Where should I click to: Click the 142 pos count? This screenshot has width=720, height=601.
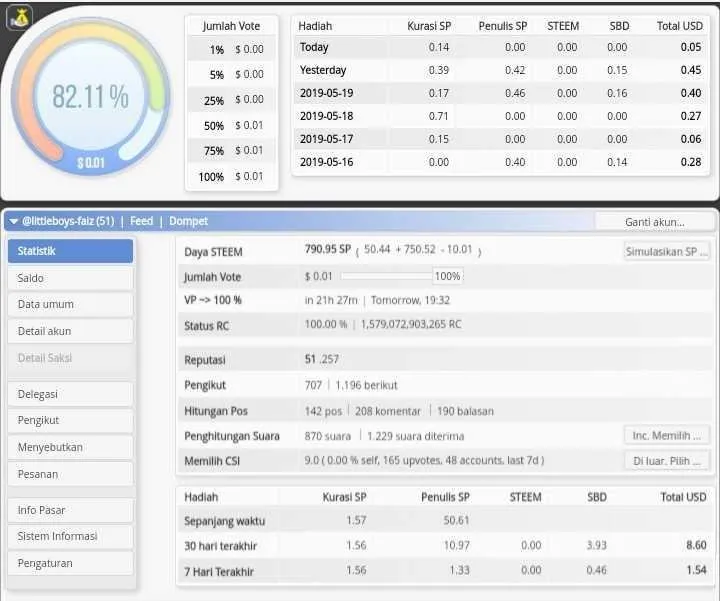[x=323, y=411]
